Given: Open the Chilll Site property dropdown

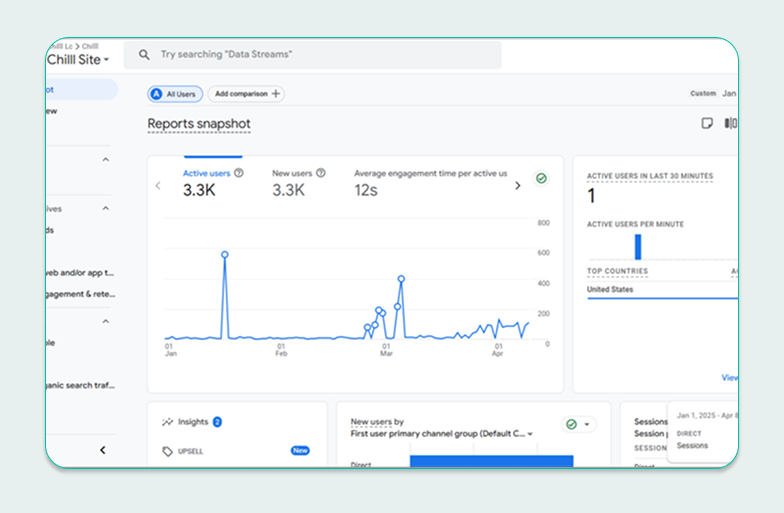Looking at the screenshot, I should click(x=79, y=60).
